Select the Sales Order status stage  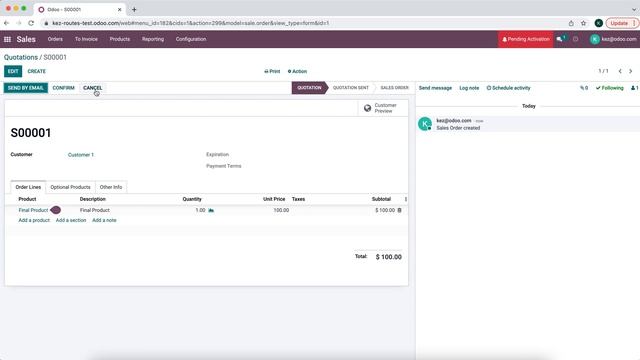pyautogui.click(x=394, y=88)
